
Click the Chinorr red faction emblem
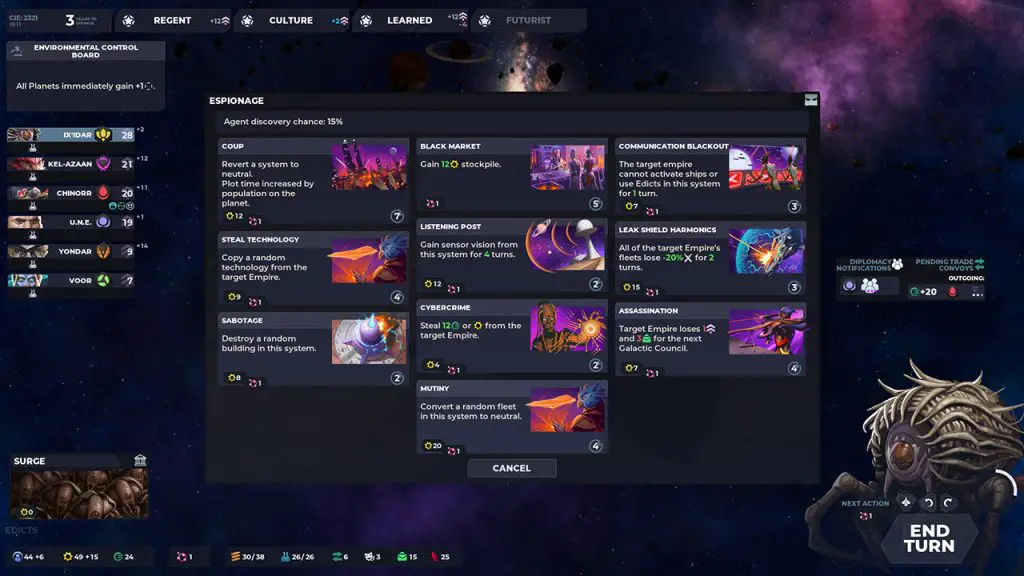103,193
